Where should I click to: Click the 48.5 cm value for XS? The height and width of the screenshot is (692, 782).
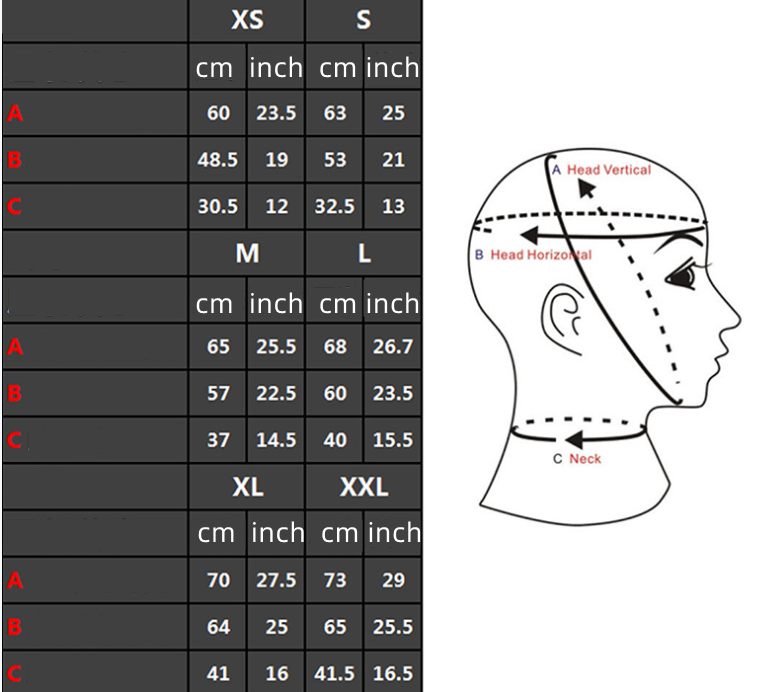click(x=217, y=160)
